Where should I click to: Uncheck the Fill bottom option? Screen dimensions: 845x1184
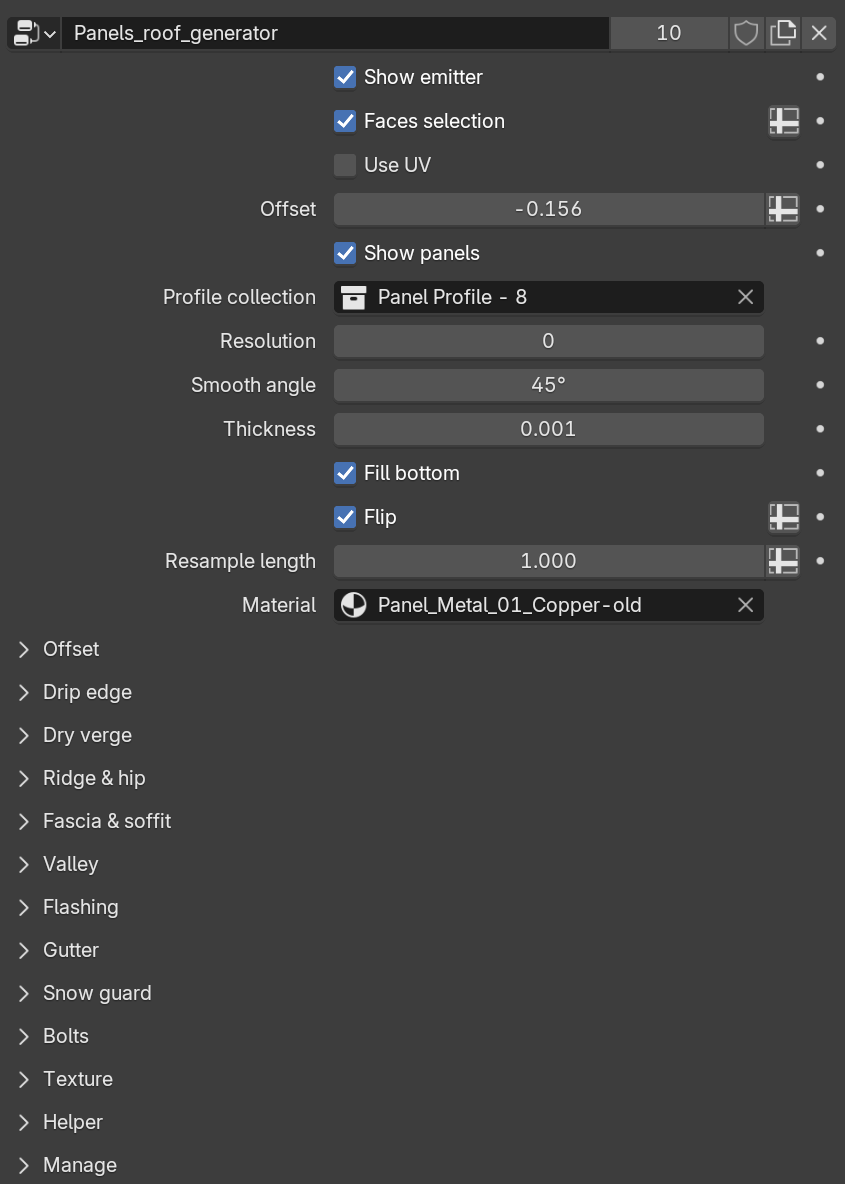pos(345,473)
